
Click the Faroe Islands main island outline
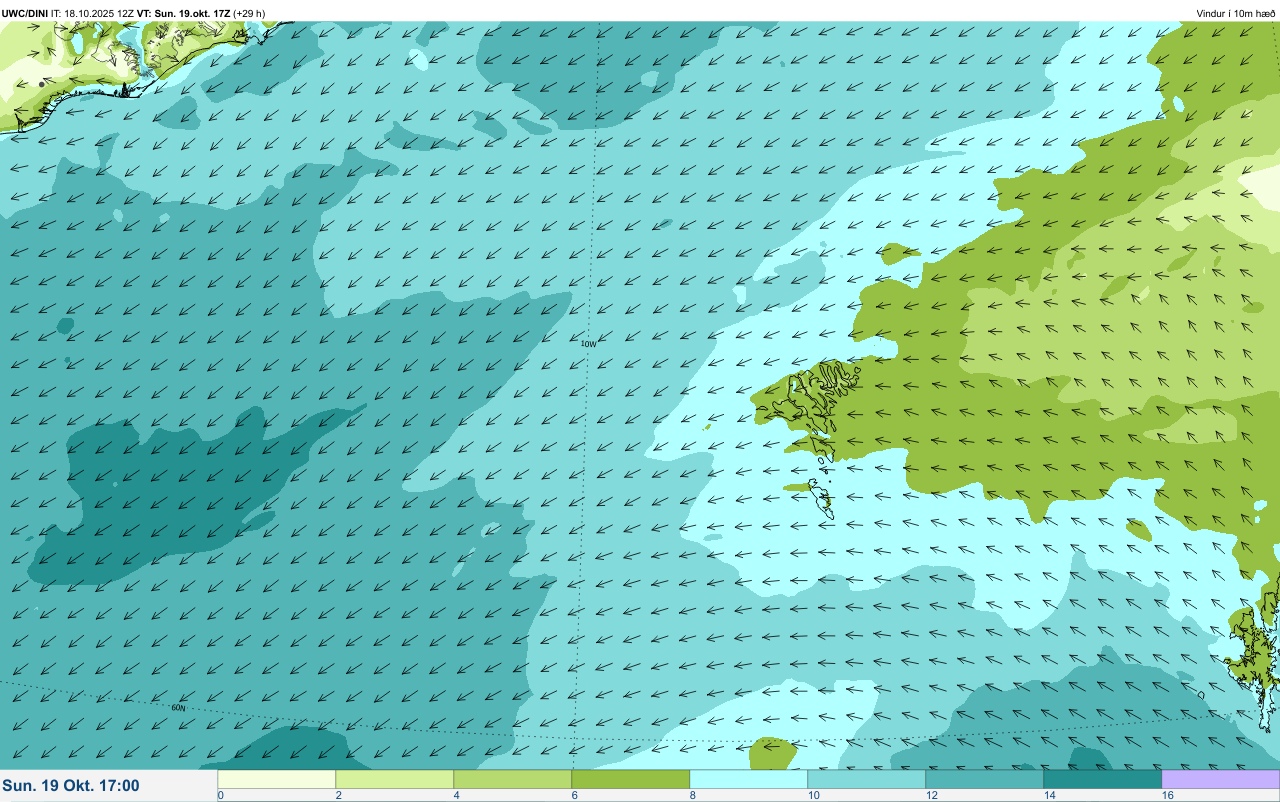(x=813, y=398)
